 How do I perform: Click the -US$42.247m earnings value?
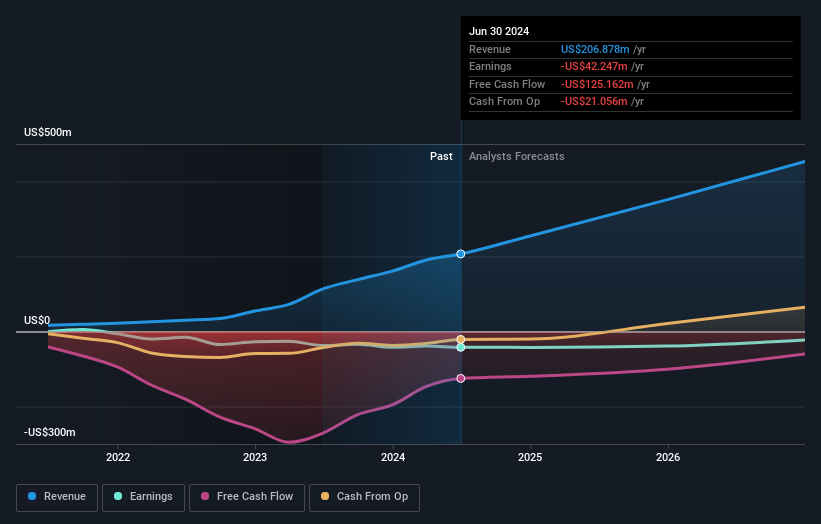point(594,66)
